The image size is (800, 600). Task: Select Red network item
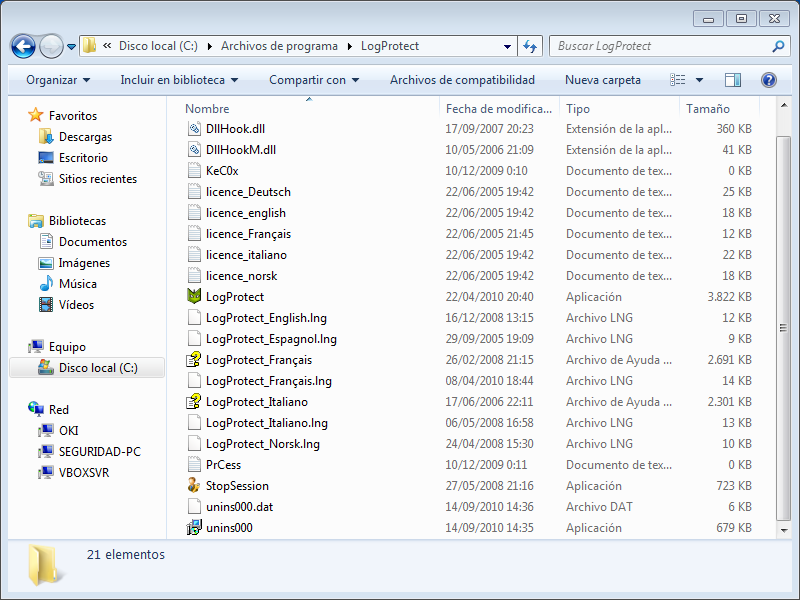tap(48, 410)
